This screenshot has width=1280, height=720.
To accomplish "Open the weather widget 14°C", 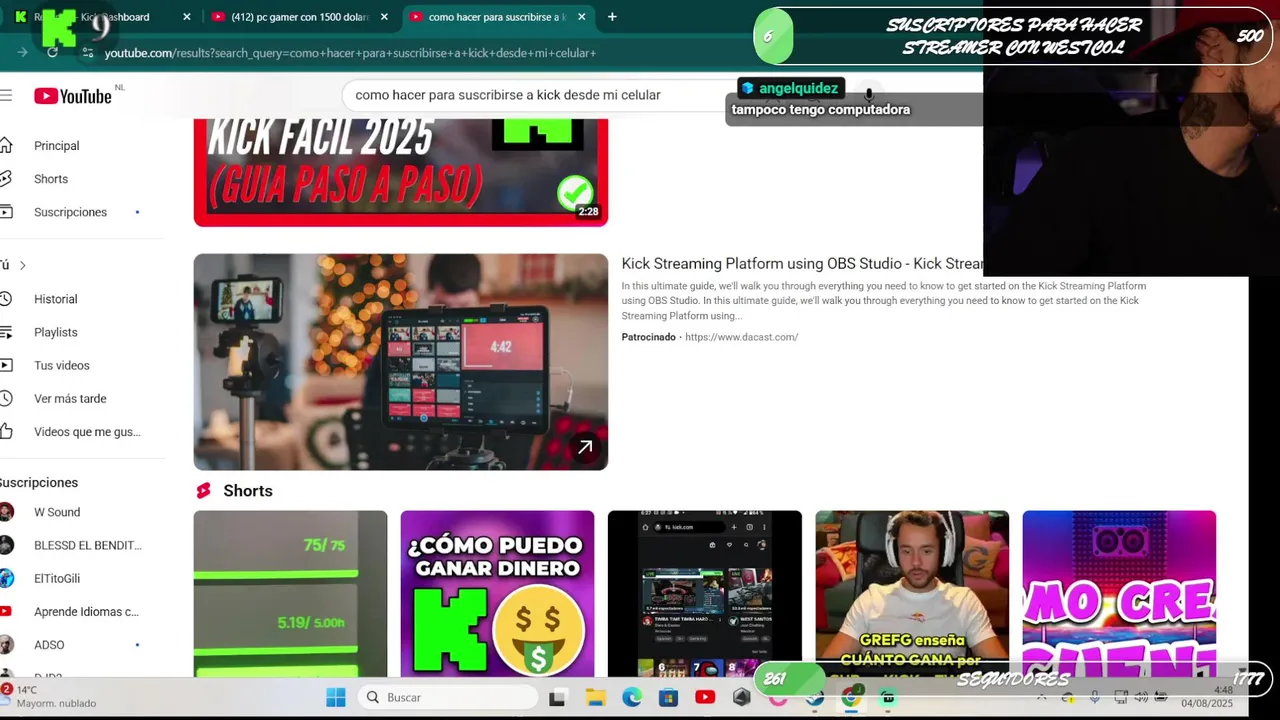I will point(50,696).
